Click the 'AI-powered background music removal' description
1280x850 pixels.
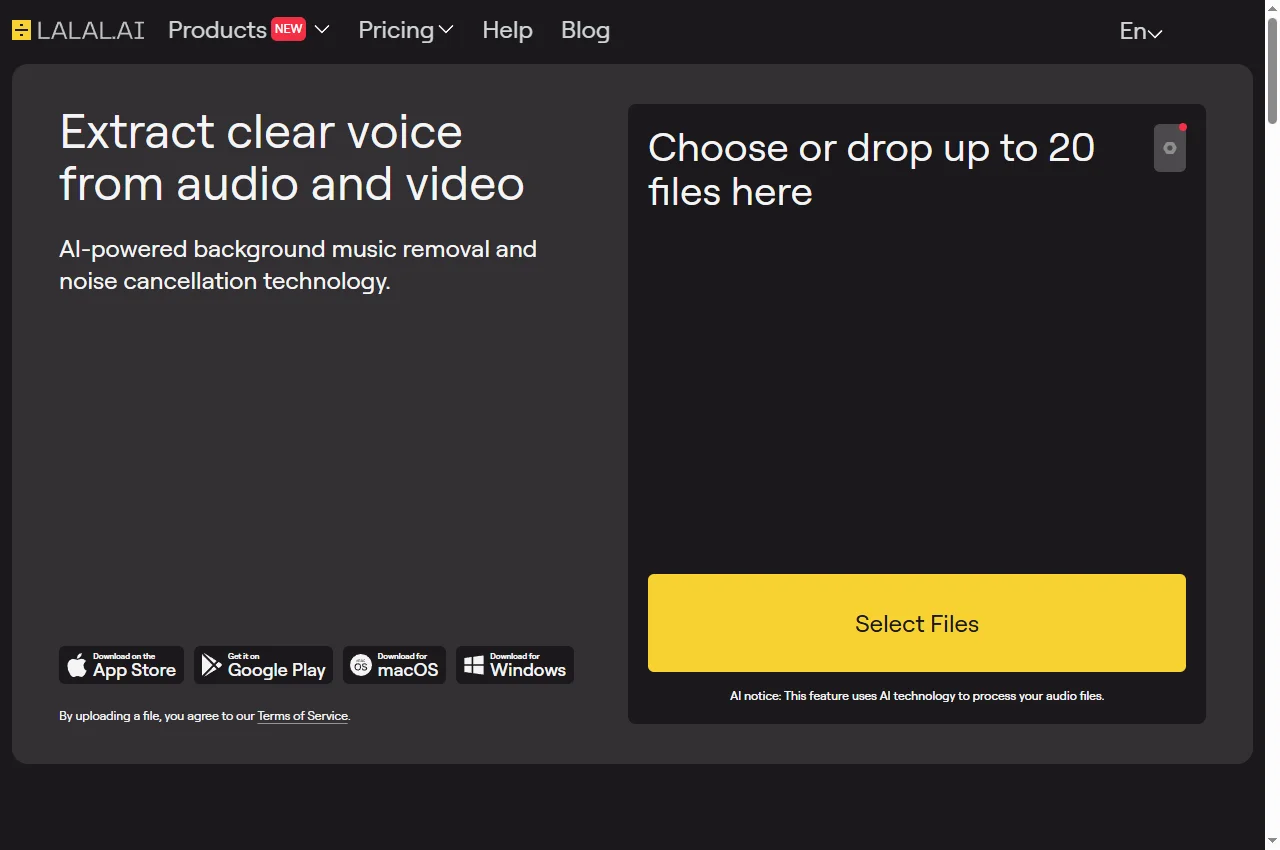pyautogui.click(x=298, y=265)
